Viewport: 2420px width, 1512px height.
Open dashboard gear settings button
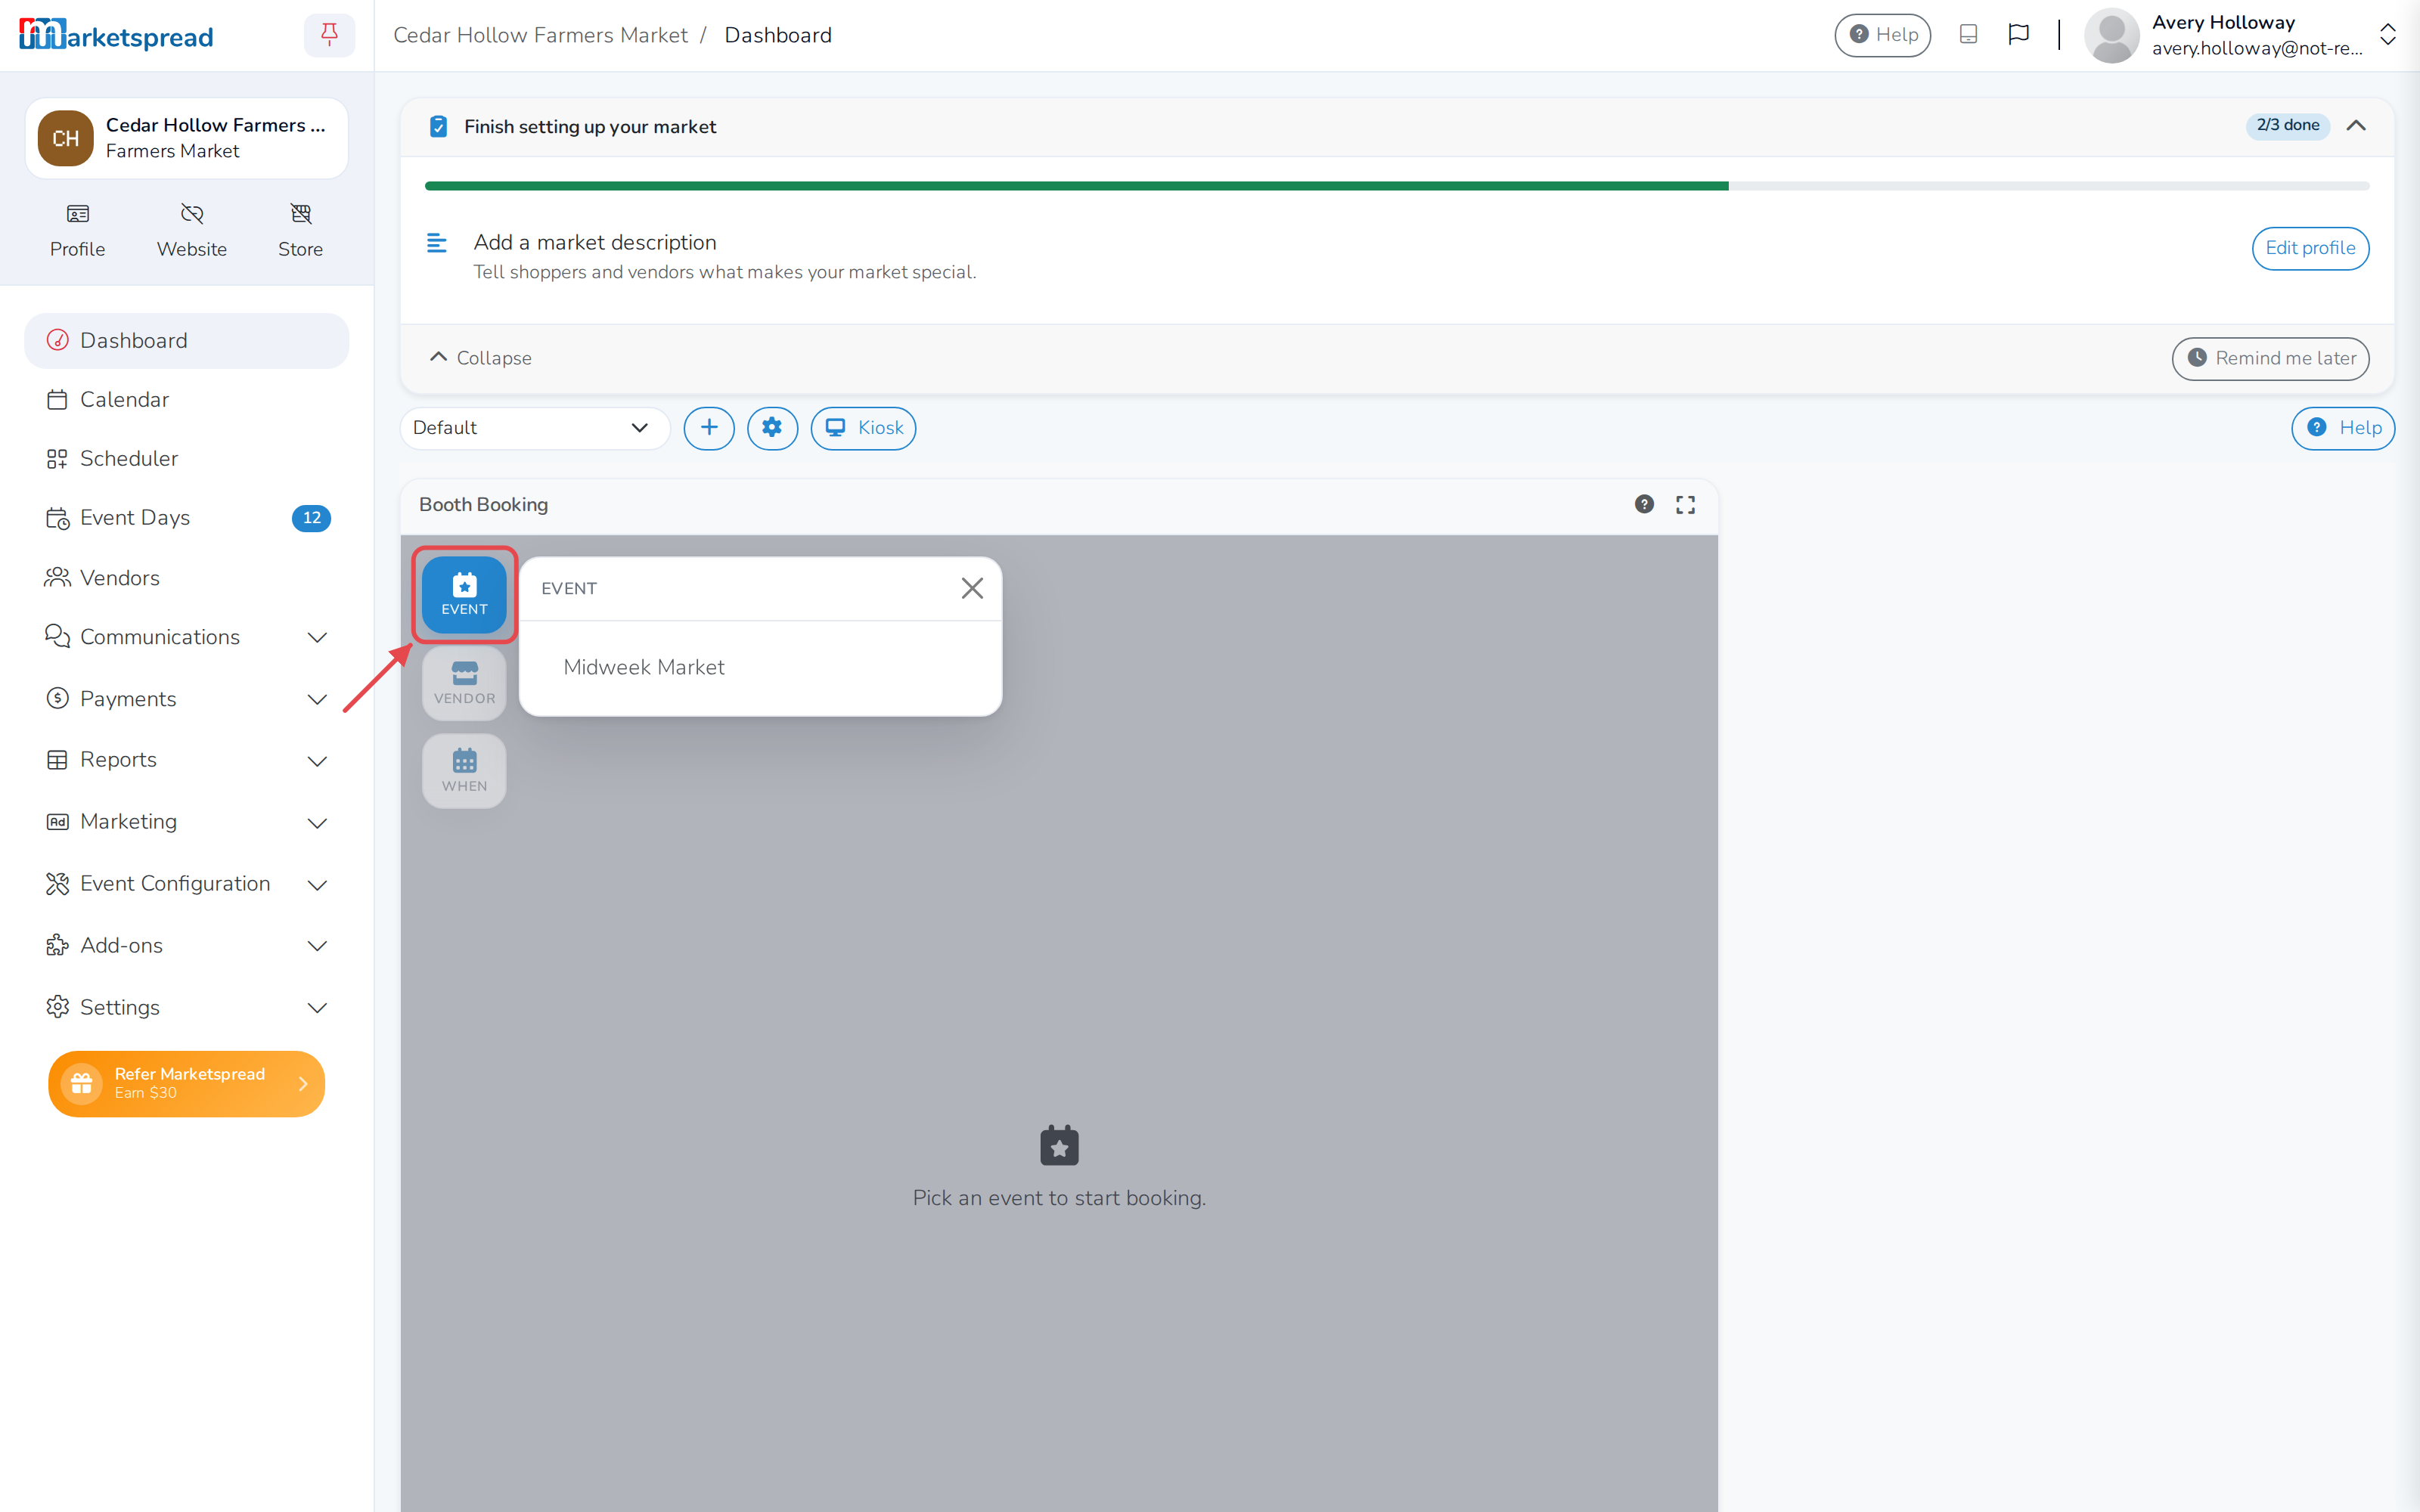tap(772, 428)
